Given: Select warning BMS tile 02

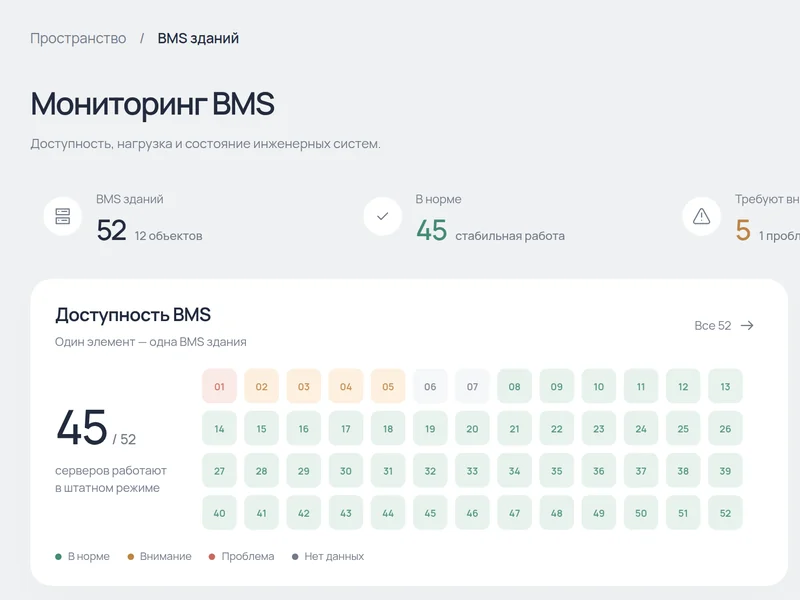Looking at the screenshot, I should coord(262,386).
